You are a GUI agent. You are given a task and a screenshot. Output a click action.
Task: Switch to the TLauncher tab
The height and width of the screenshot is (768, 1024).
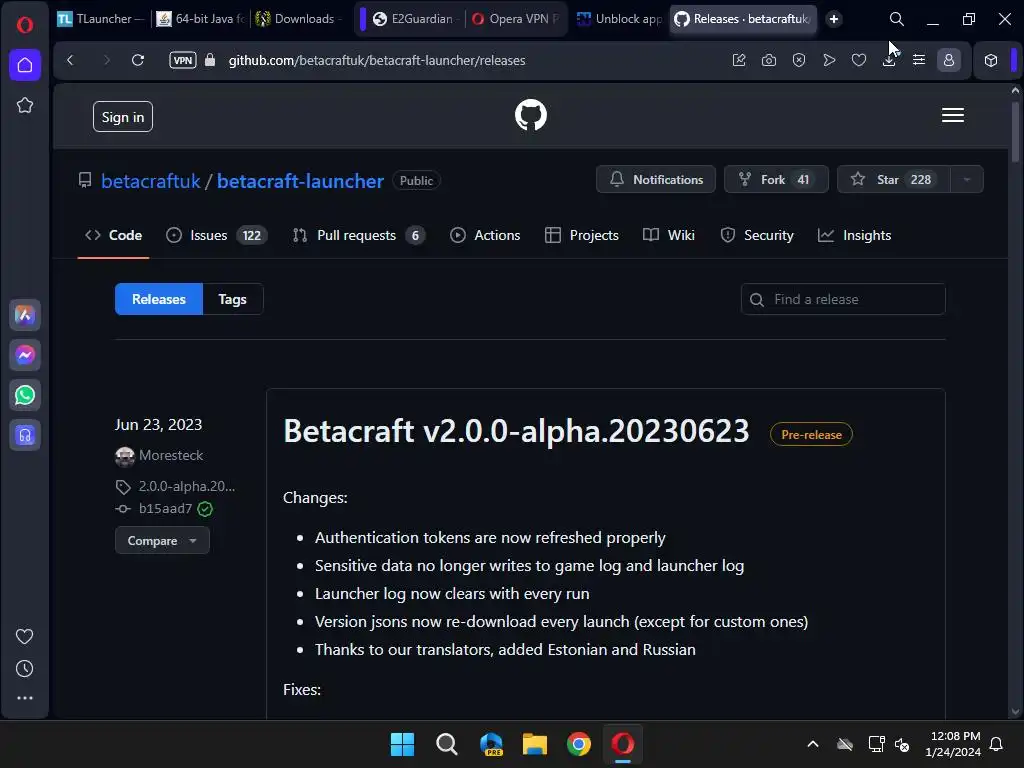coord(101,19)
